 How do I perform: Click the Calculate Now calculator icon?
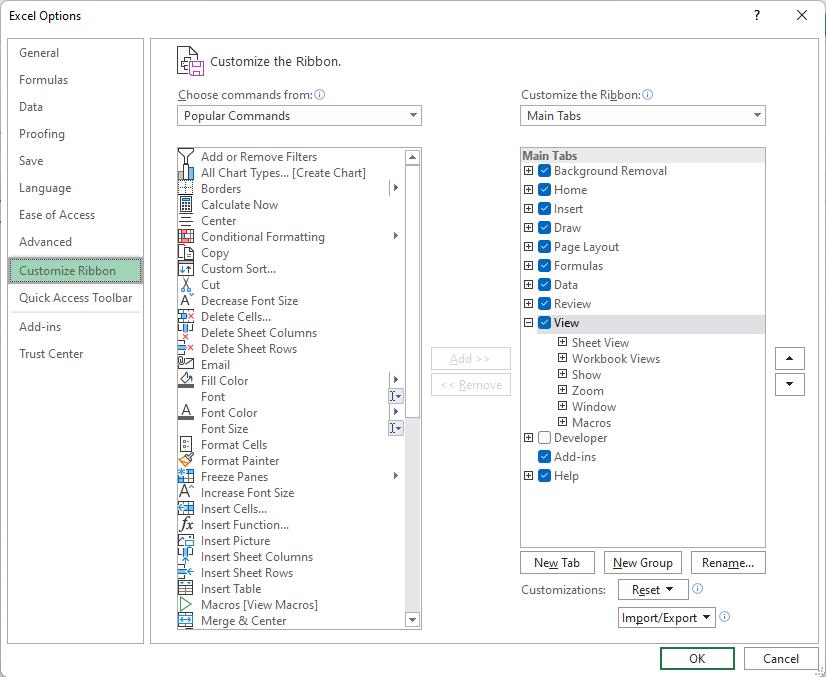click(x=185, y=204)
